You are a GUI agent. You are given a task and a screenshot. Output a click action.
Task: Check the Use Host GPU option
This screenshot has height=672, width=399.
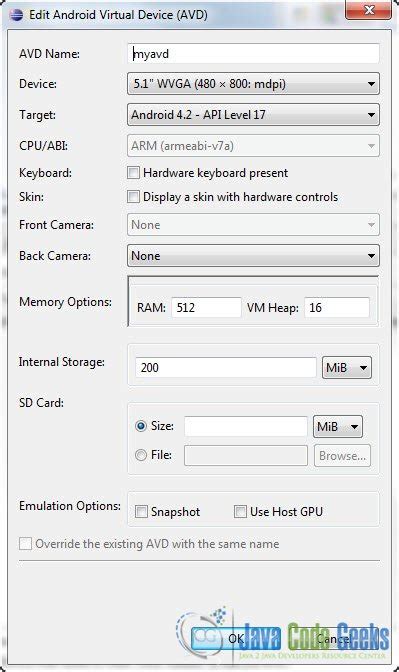pyautogui.click(x=240, y=511)
